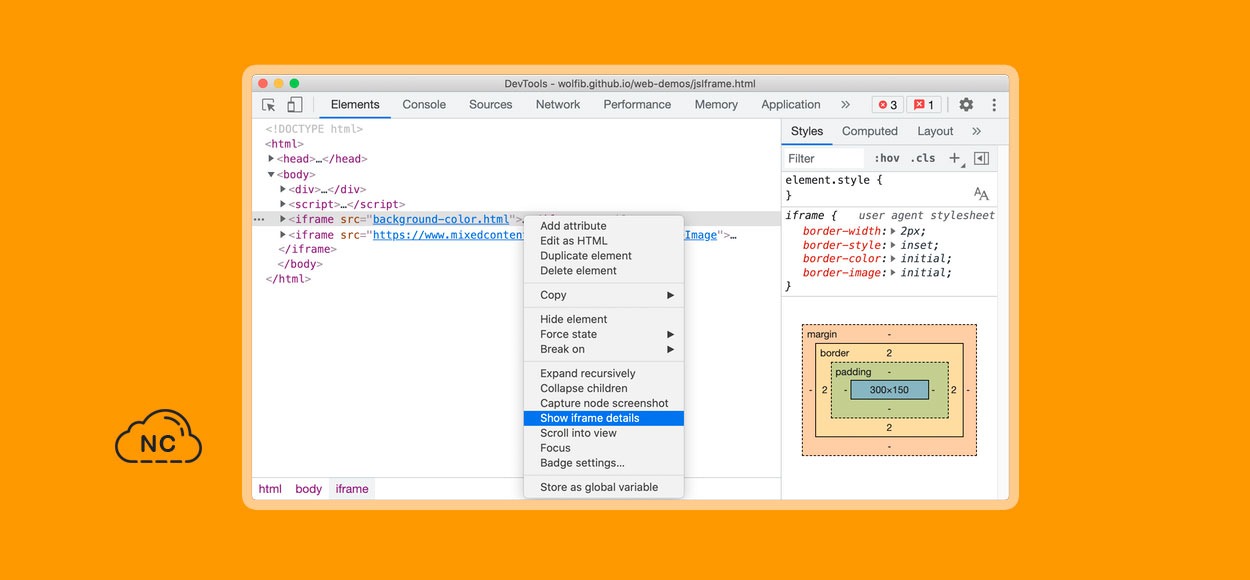
Task: Open the Break on submenu
Action: click(x=604, y=349)
